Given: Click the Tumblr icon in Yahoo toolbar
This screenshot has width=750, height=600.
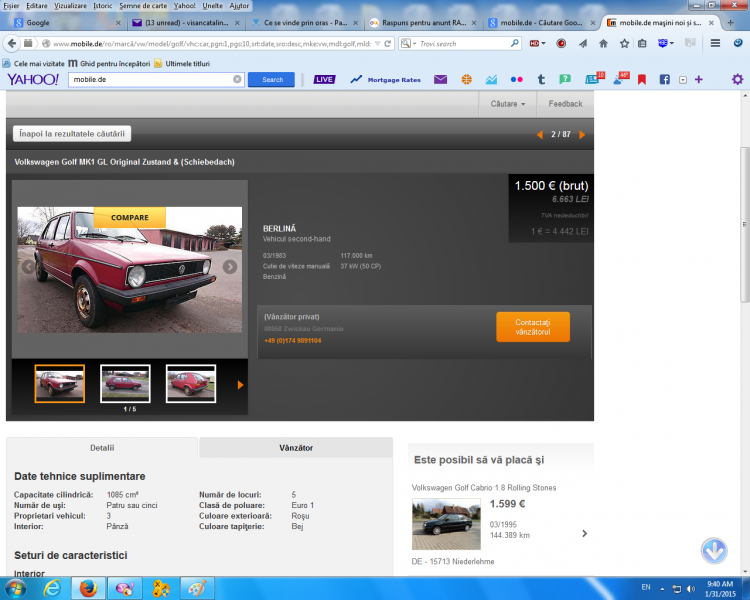Looking at the screenshot, I should point(541,79).
